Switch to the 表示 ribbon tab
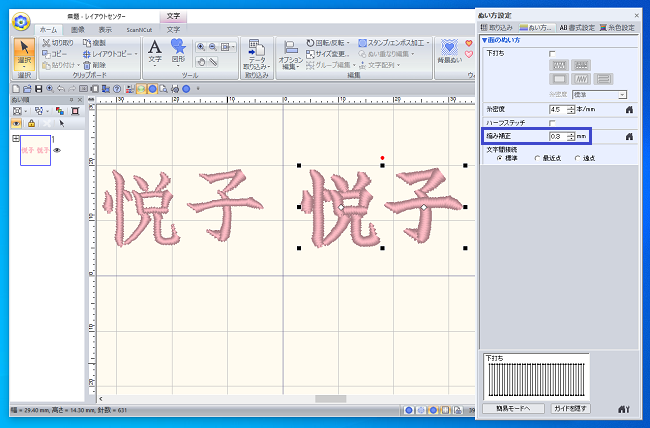 click(105, 30)
